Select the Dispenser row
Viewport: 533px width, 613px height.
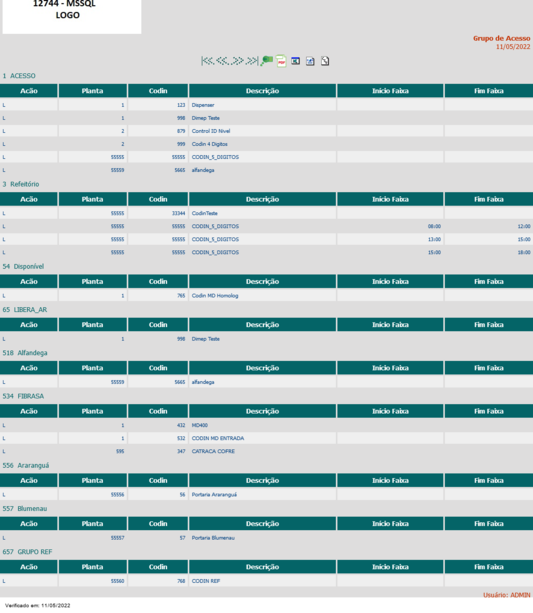pos(266,105)
